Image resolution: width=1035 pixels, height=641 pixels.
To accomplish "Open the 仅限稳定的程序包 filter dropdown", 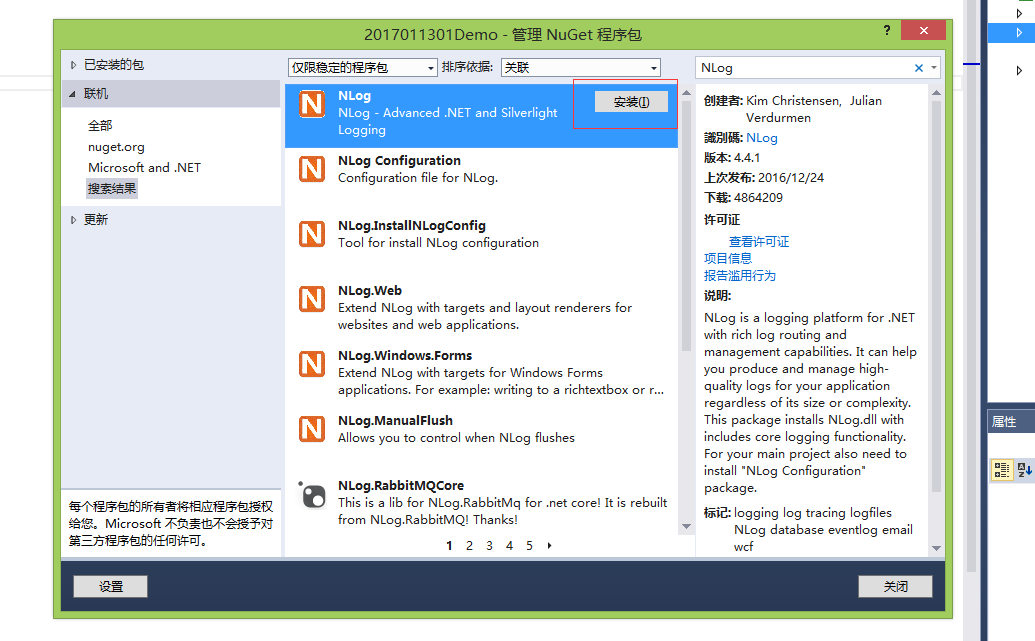I will coord(362,67).
